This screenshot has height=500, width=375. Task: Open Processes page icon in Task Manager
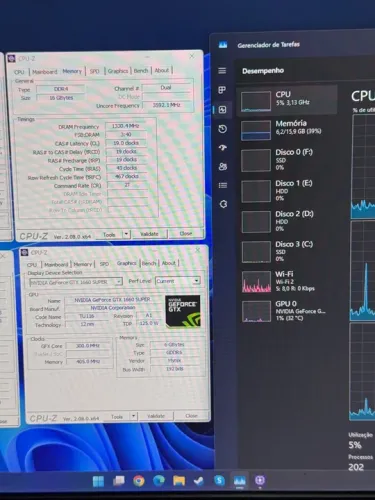click(x=222, y=90)
